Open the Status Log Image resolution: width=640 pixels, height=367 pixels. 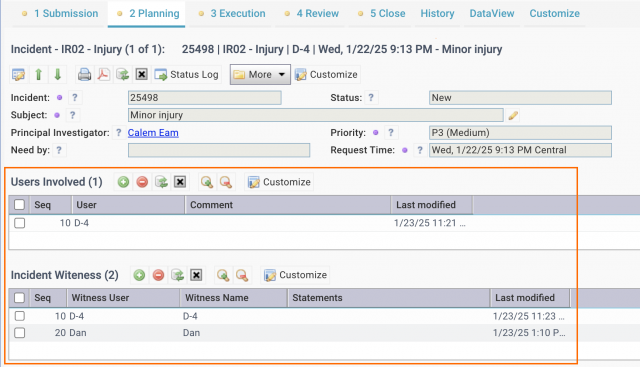pos(187,75)
